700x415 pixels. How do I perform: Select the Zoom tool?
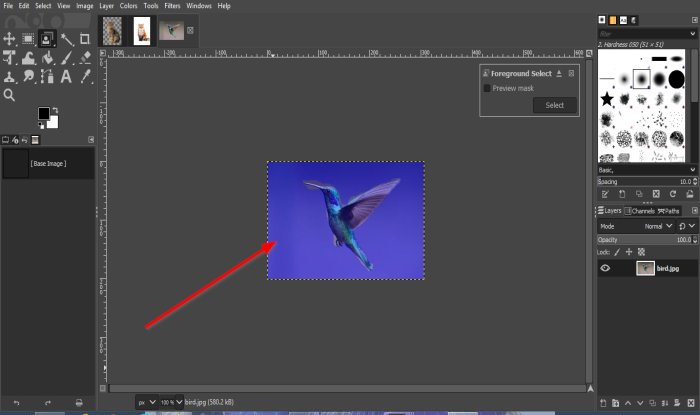pos(9,95)
